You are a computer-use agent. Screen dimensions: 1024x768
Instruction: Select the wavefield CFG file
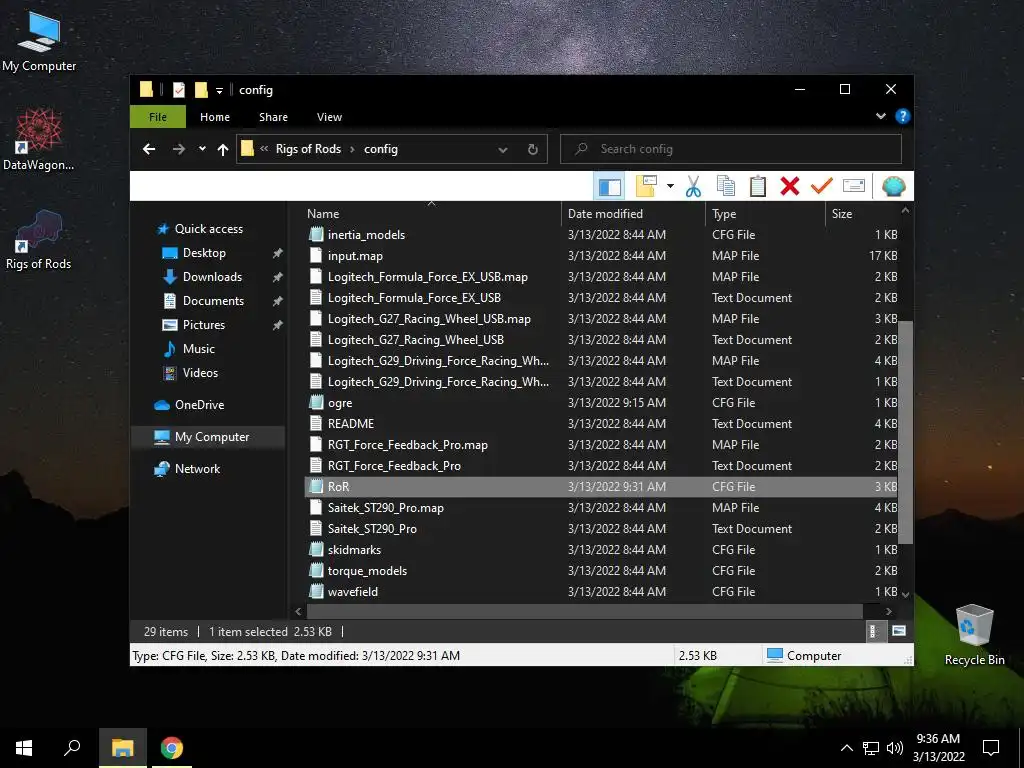pos(602,592)
